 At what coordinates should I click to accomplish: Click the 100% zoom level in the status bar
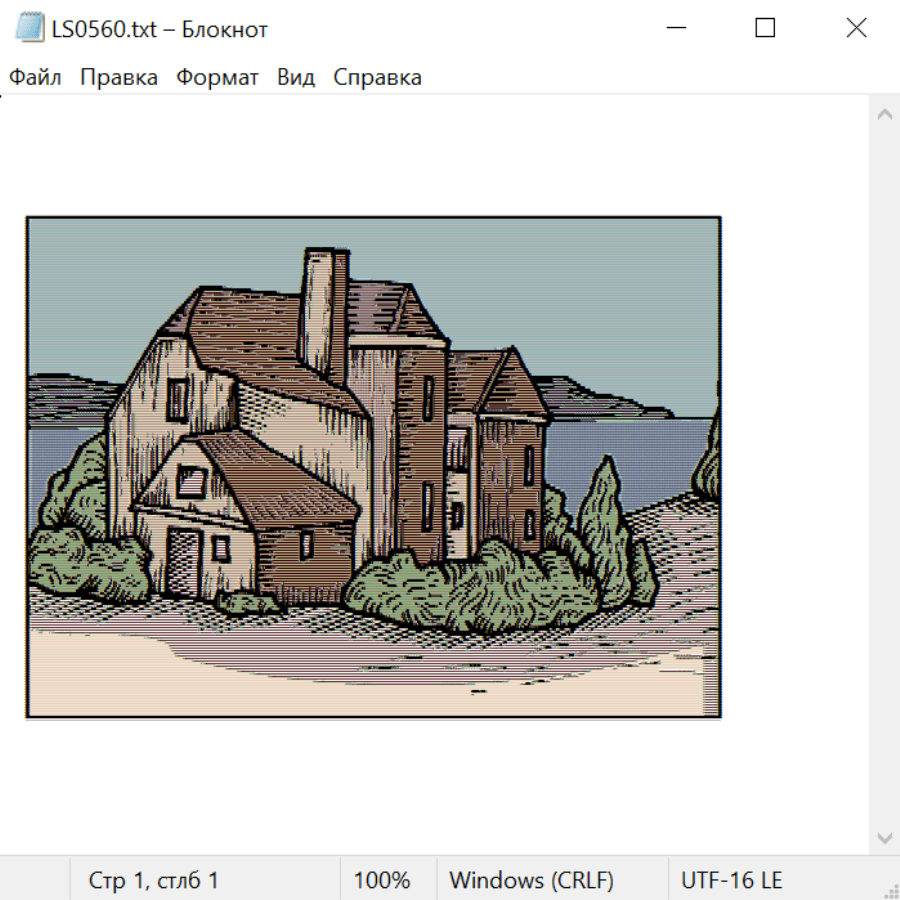[382, 881]
